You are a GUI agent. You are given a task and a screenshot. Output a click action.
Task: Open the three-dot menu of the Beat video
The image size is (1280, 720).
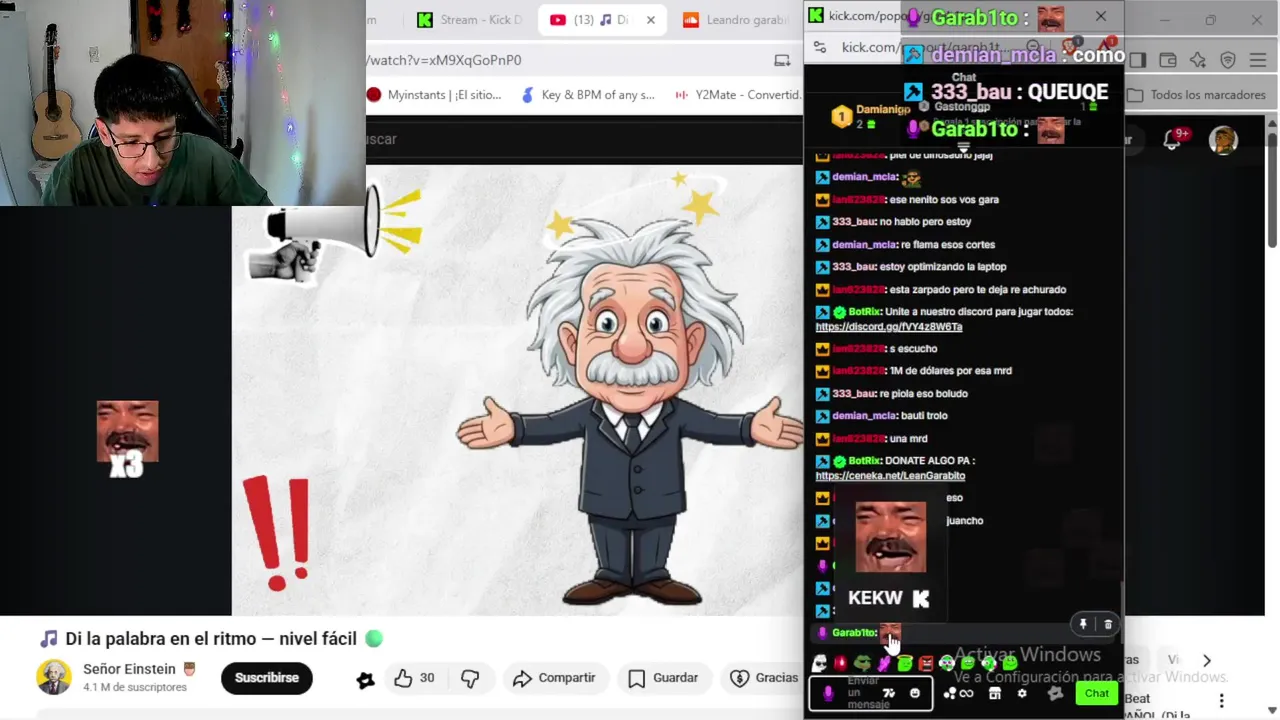[1221, 701]
